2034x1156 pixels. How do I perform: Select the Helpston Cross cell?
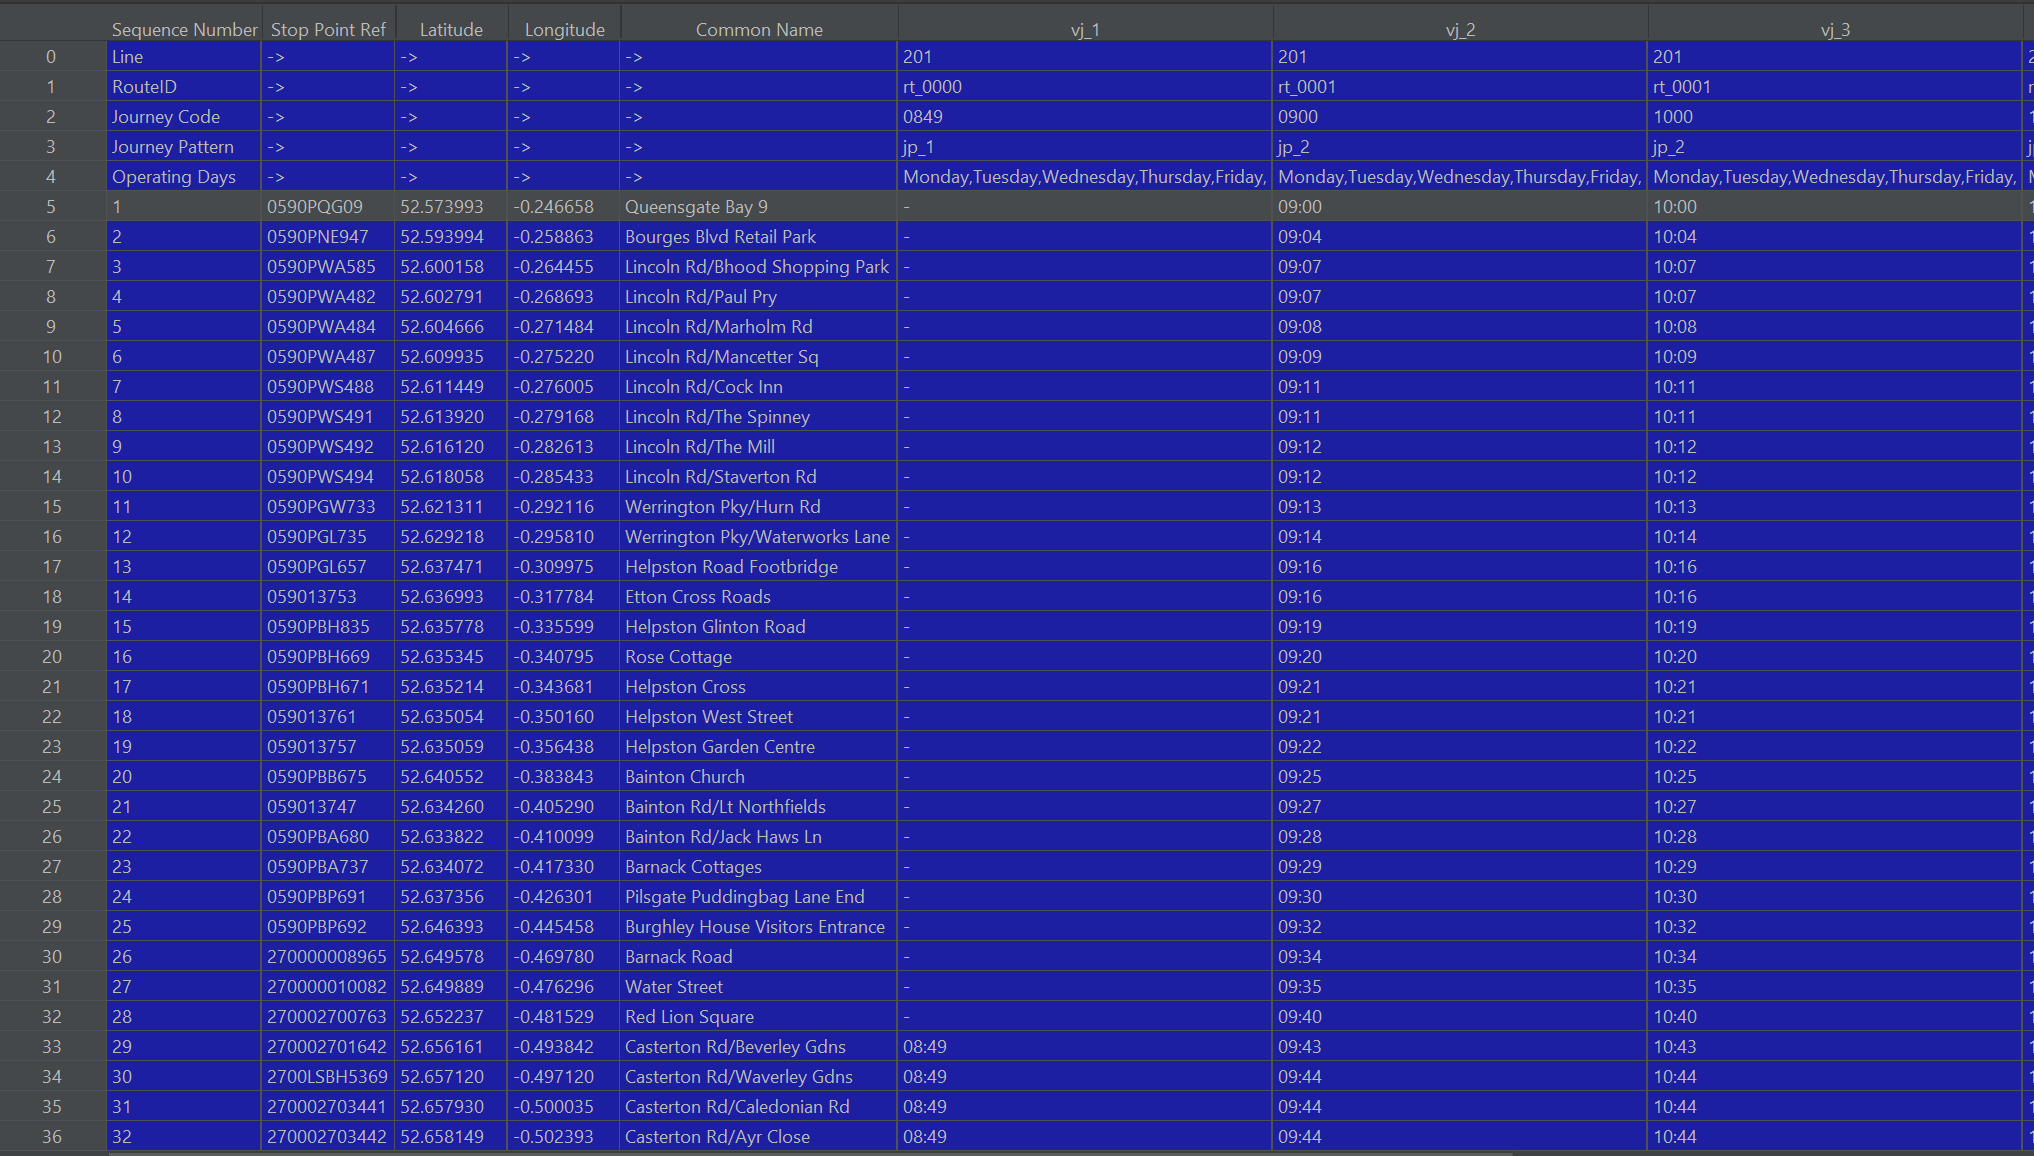click(x=759, y=687)
